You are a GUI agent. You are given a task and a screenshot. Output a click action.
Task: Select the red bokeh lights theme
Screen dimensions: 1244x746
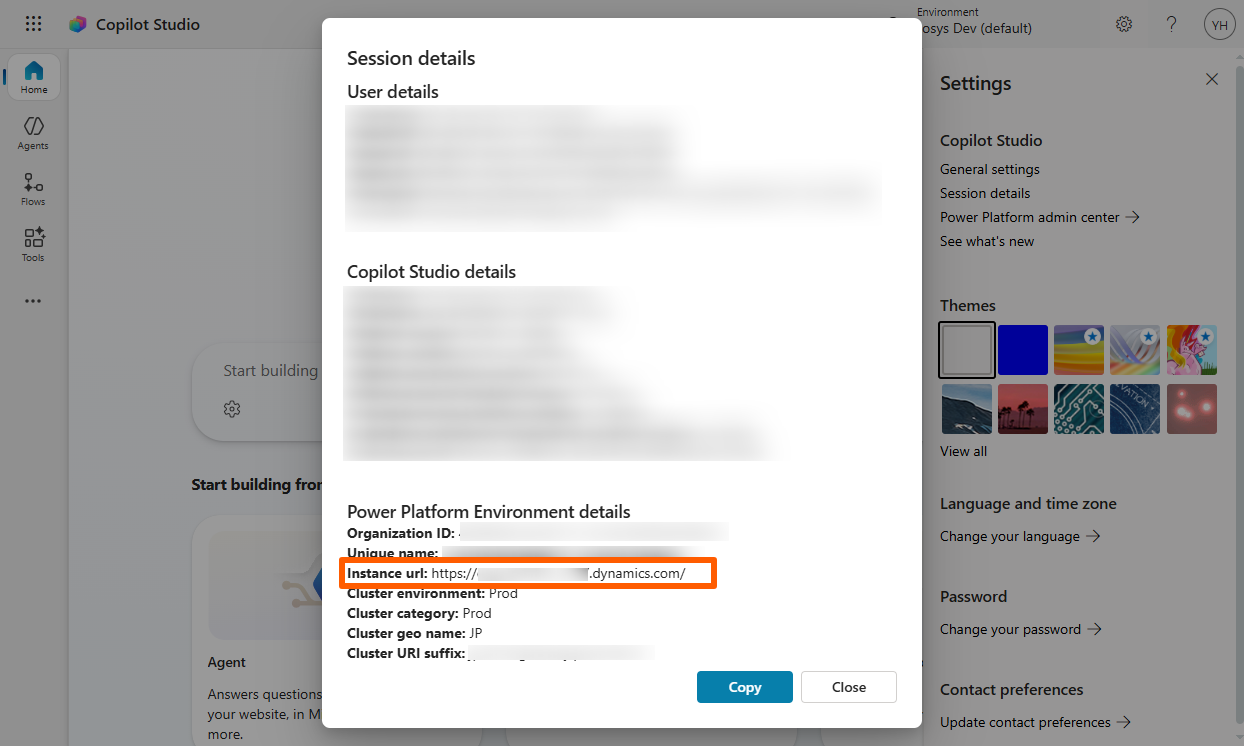(1191, 408)
